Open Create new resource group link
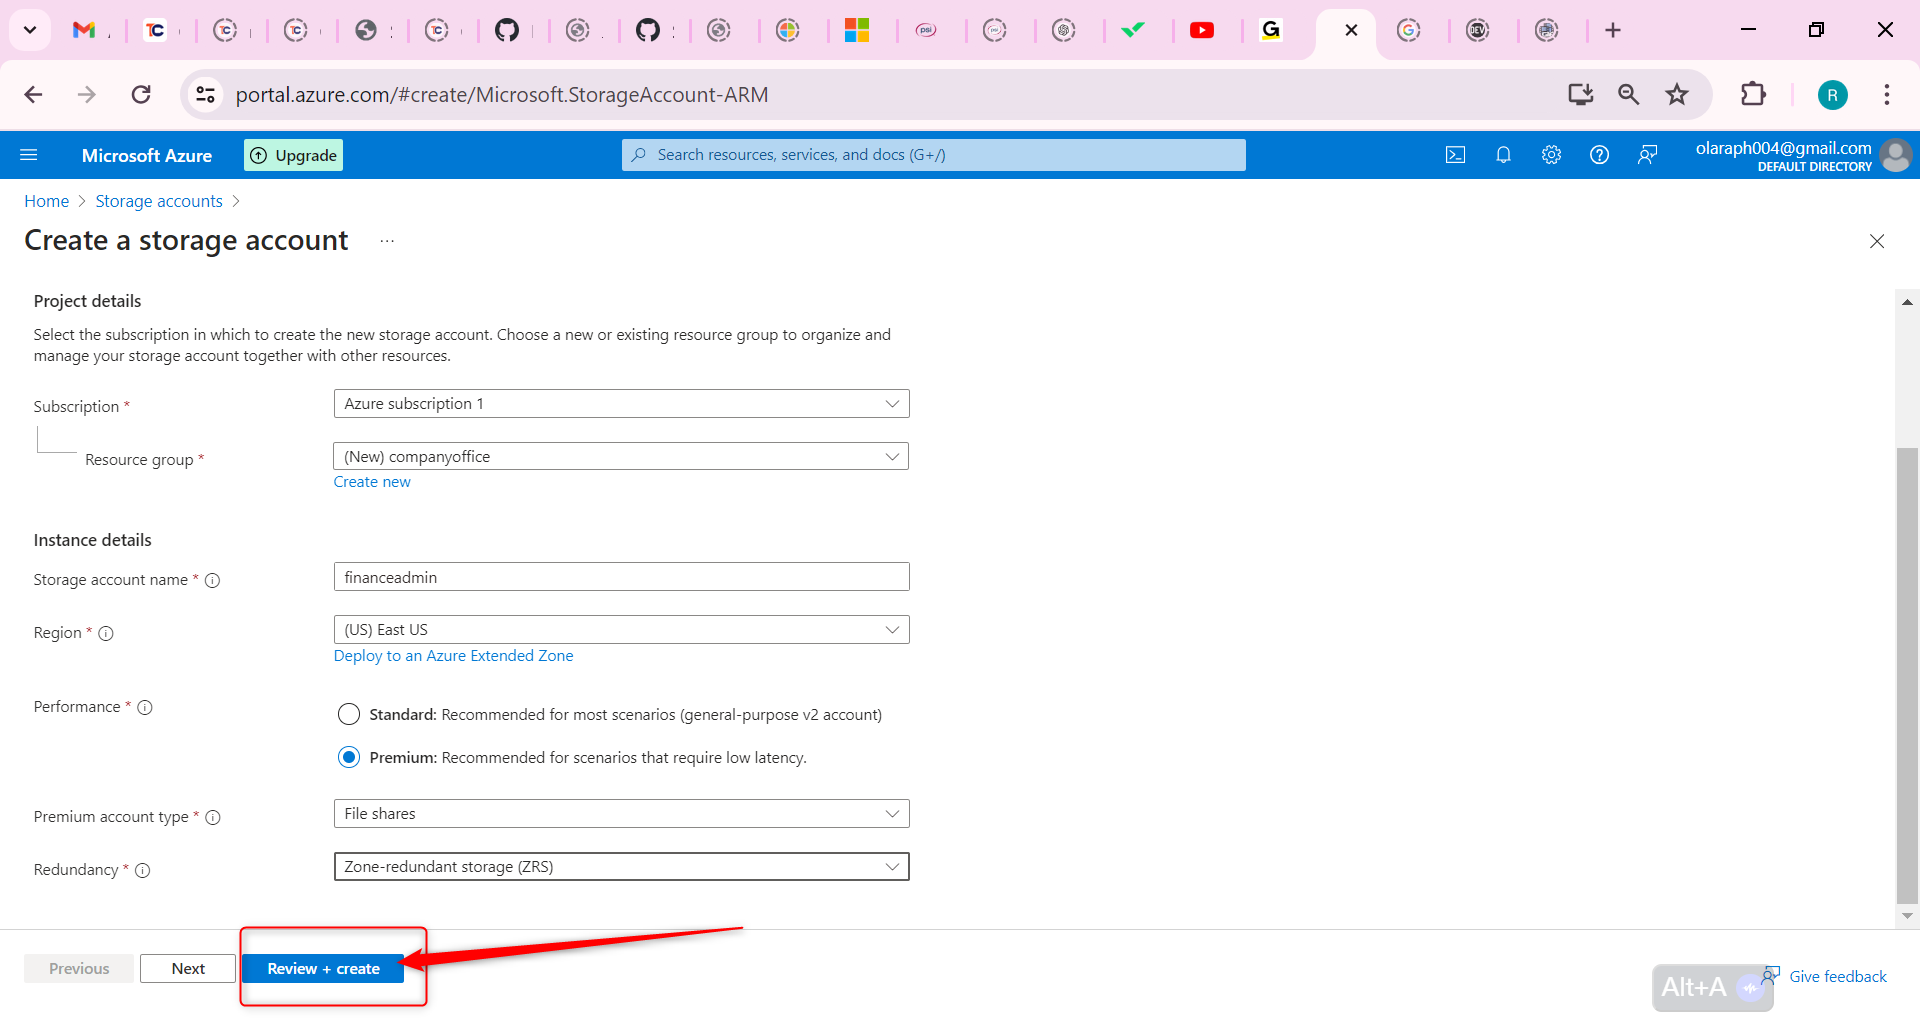1920x1020 pixels. click(371, 481)
